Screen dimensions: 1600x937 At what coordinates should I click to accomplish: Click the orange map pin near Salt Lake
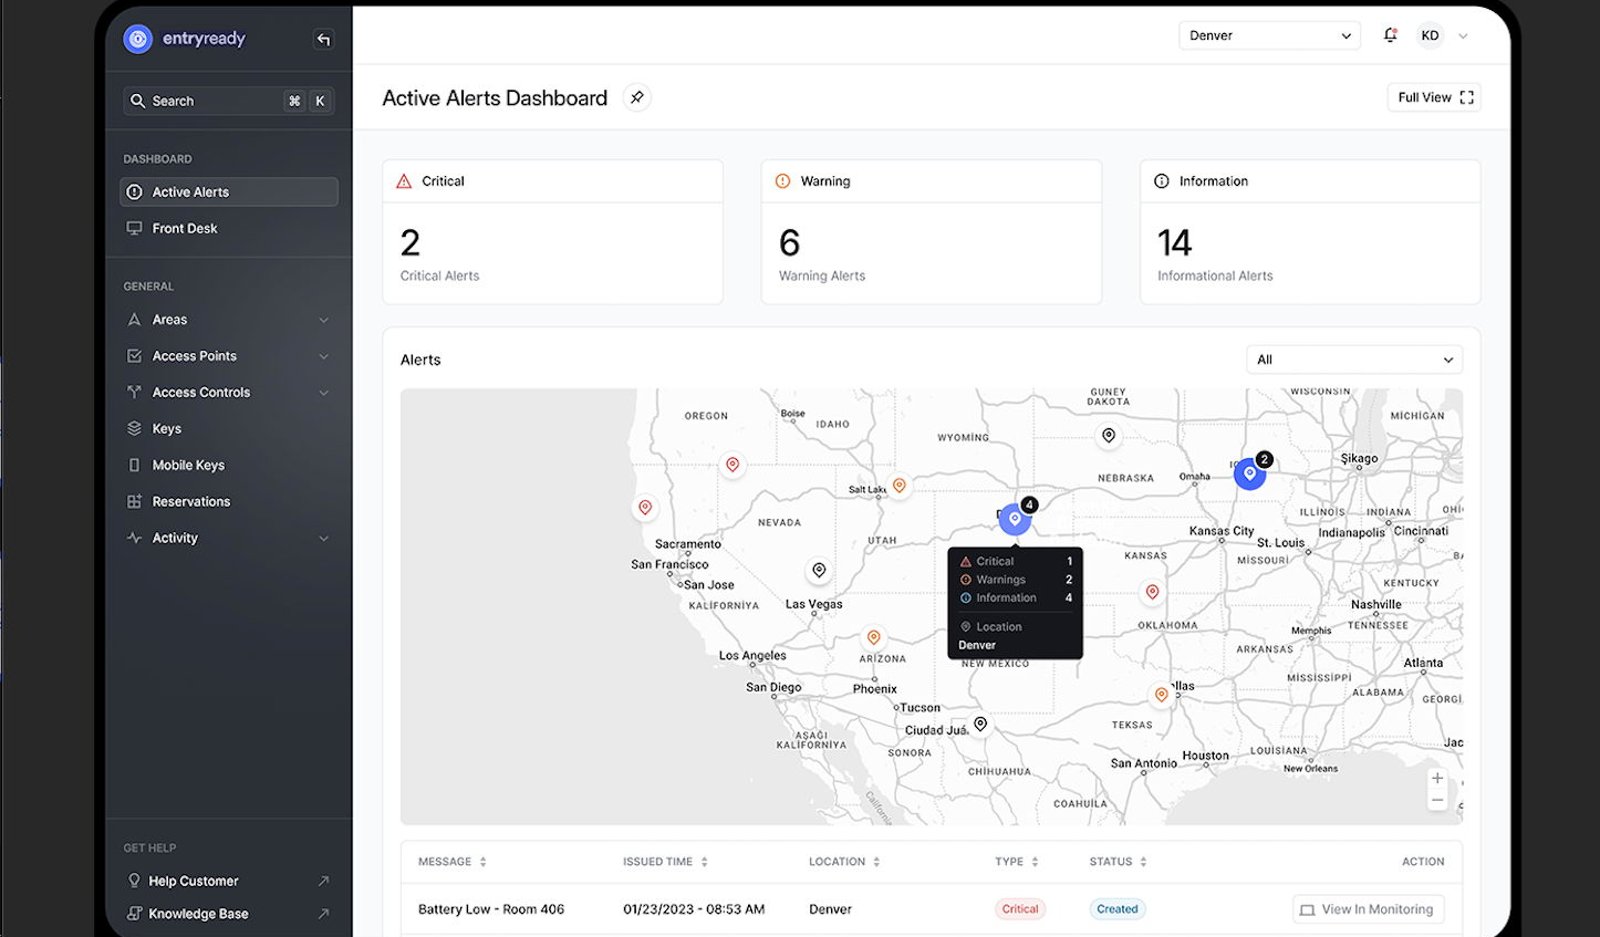899,486
